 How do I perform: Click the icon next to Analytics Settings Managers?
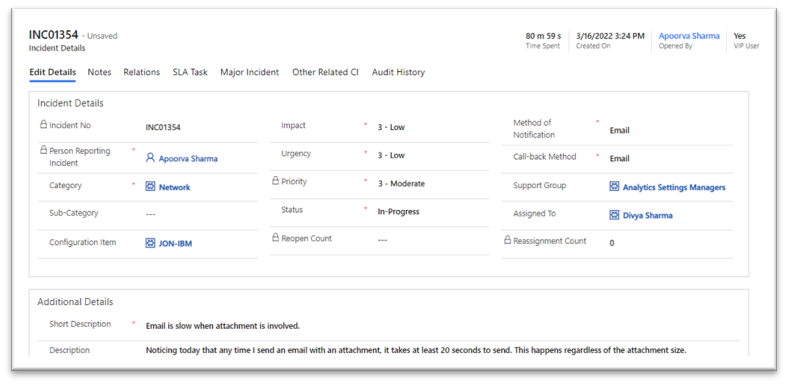pyautogui.click(x=614, y=186)
